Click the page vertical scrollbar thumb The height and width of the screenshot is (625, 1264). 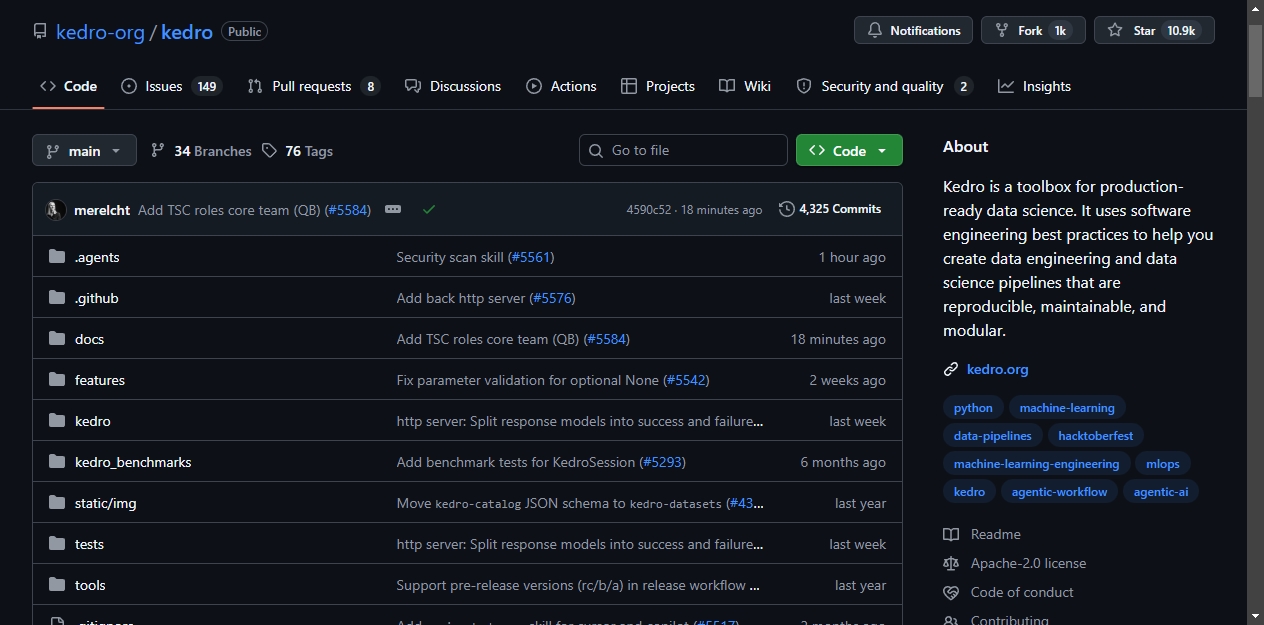1255,60
